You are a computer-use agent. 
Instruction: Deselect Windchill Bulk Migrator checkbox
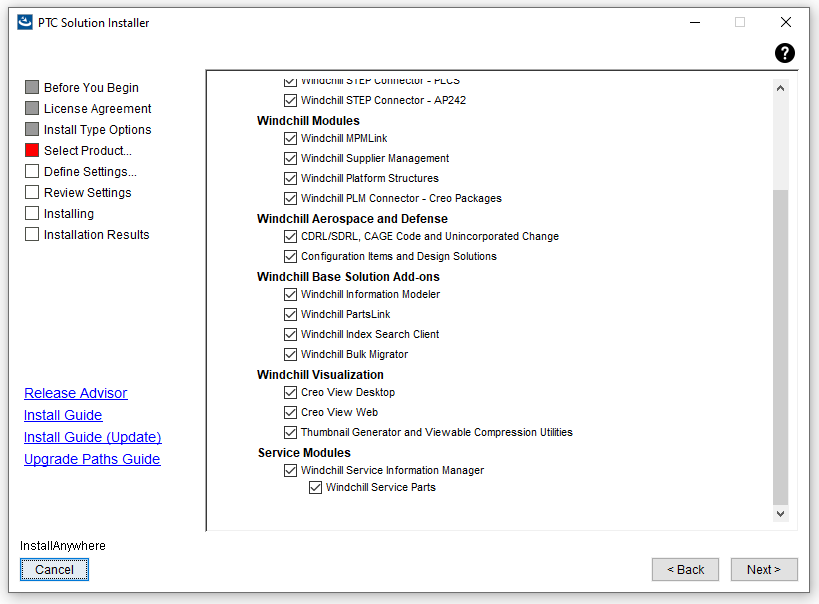[290, 354]
